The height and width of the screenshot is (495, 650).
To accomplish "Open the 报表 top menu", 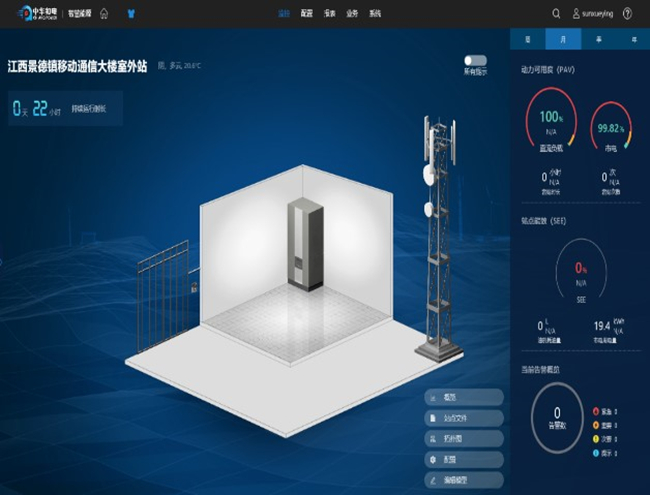I will pyautogui.click(x=330, y=14).
